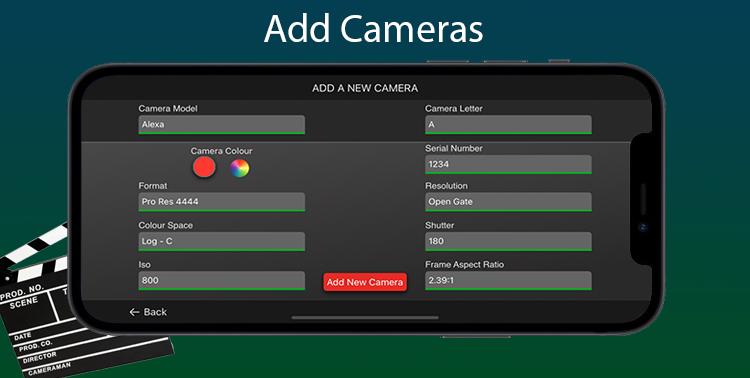Click the Iso label
Image resolution: width=750 pixels, height=378 pixels.
pyautogui.click(x=144, y=265)
